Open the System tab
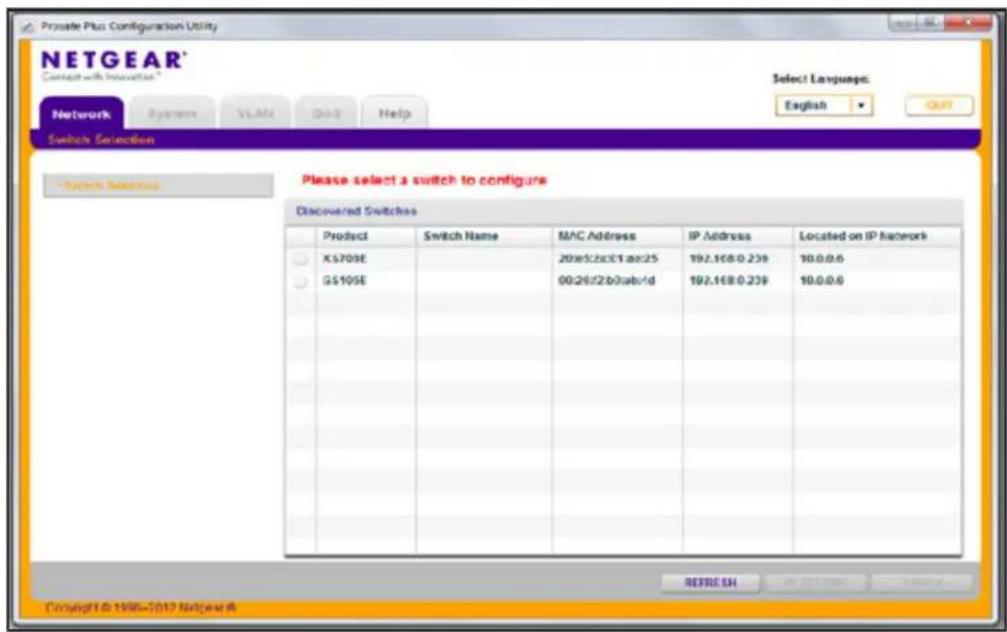This screenshot has width=1007, height=632. click(x=172, y=114)
